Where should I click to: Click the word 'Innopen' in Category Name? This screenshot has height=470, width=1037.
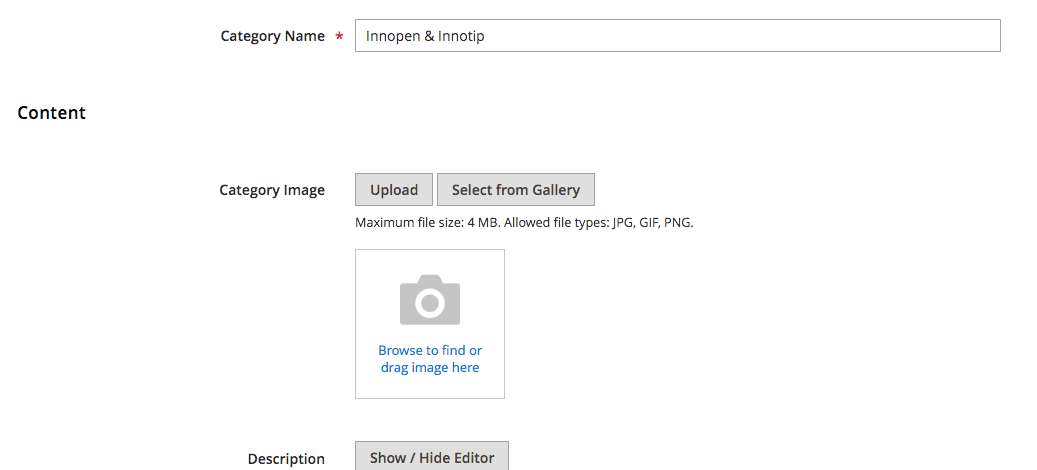click(x=392, y=36)
